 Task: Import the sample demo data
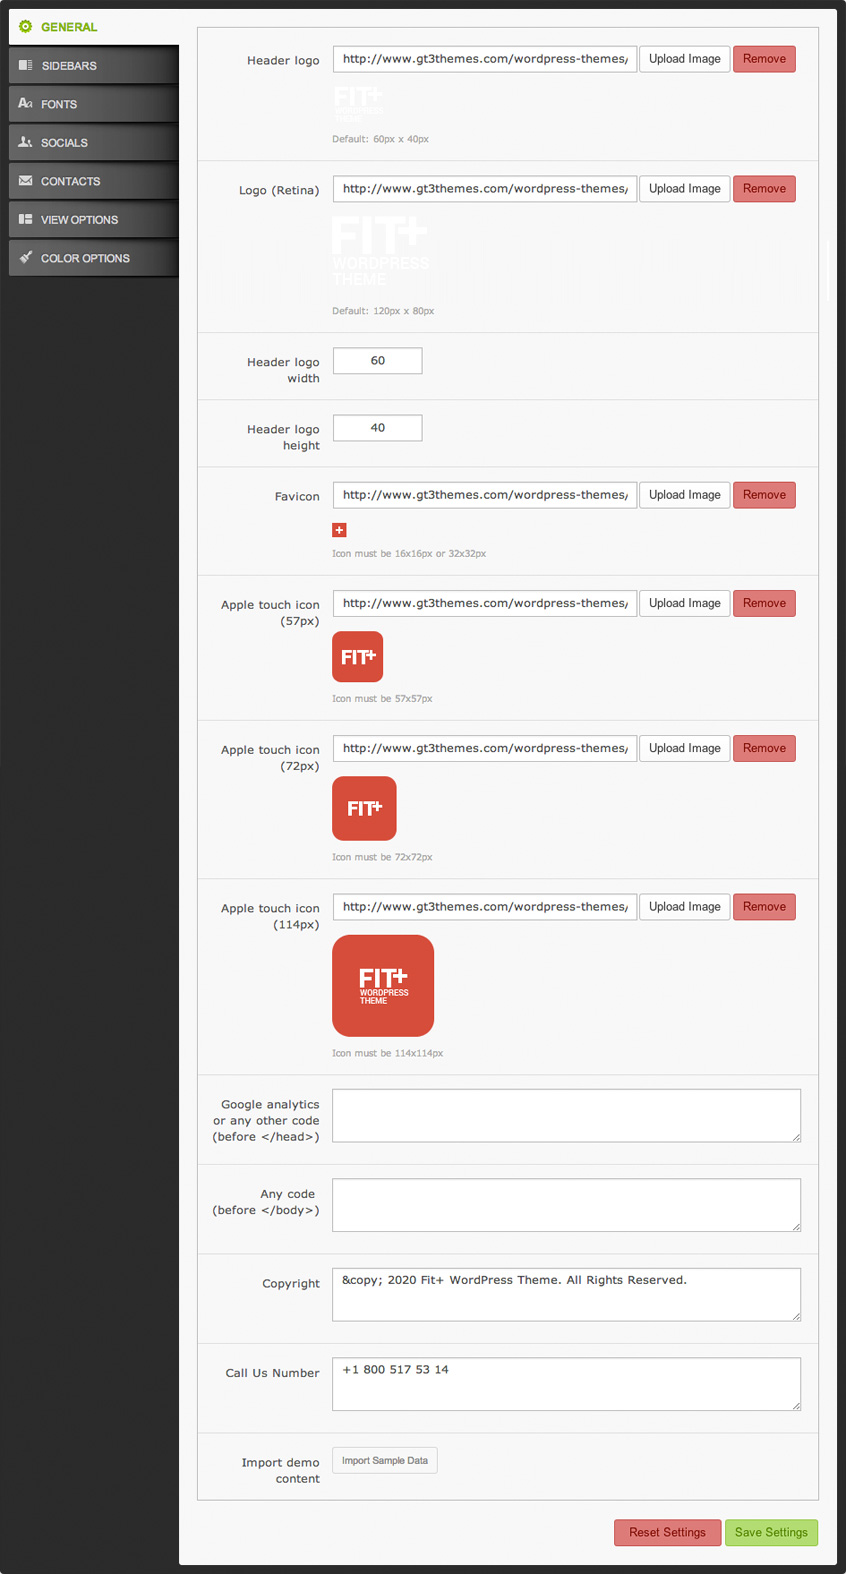coord(384,1461)
